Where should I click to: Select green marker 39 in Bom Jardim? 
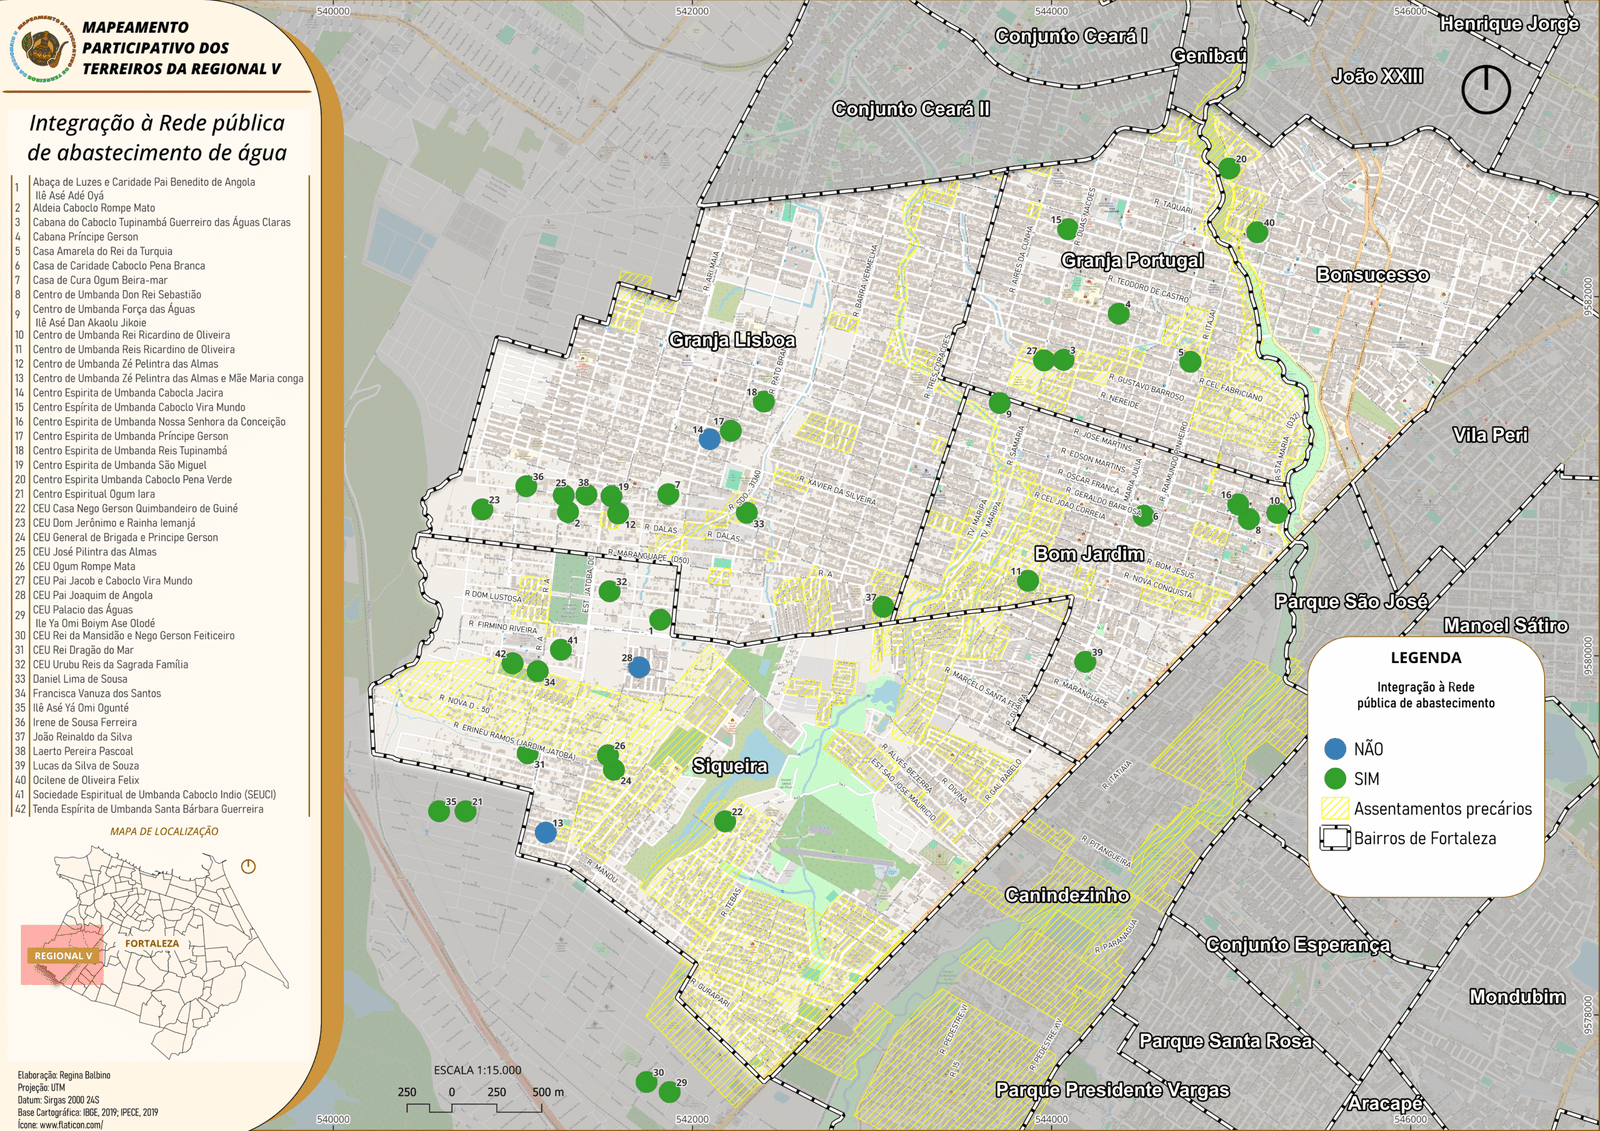(1085, 662)
